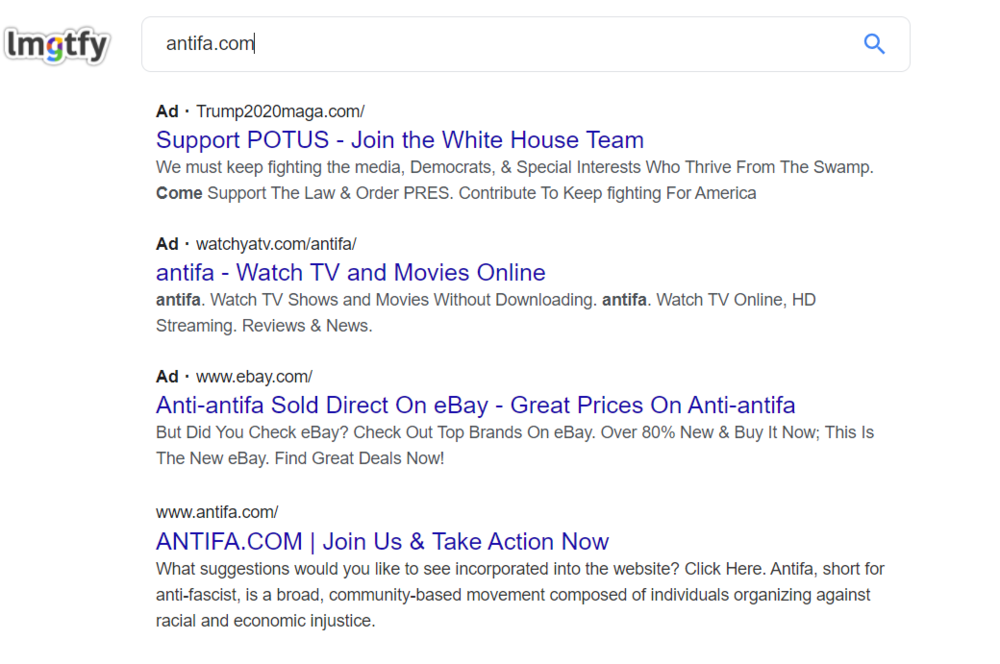
Task: Open the Support POTUS ad headline
Action: pos(399,140)
